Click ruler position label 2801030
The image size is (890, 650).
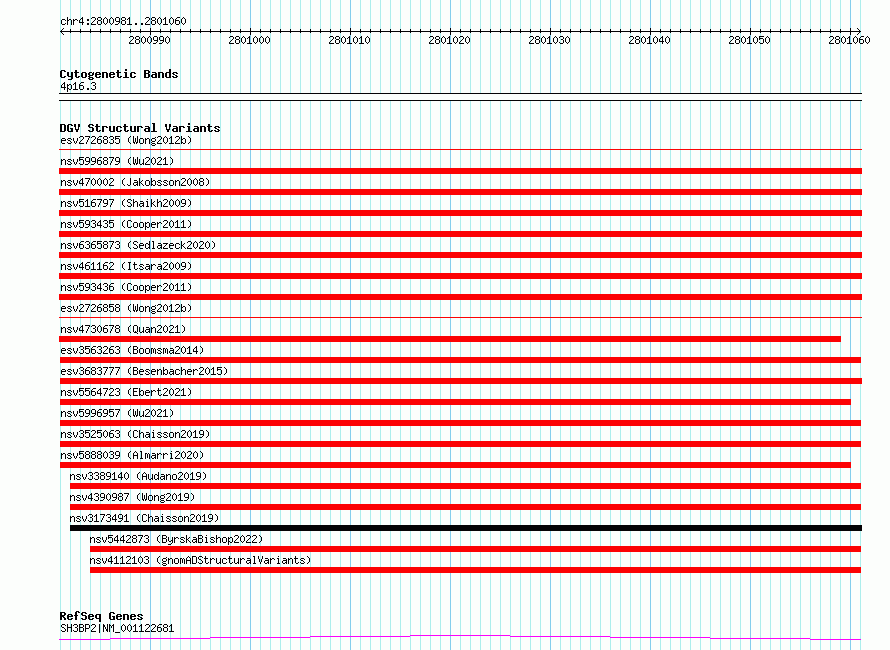point(549,40)
